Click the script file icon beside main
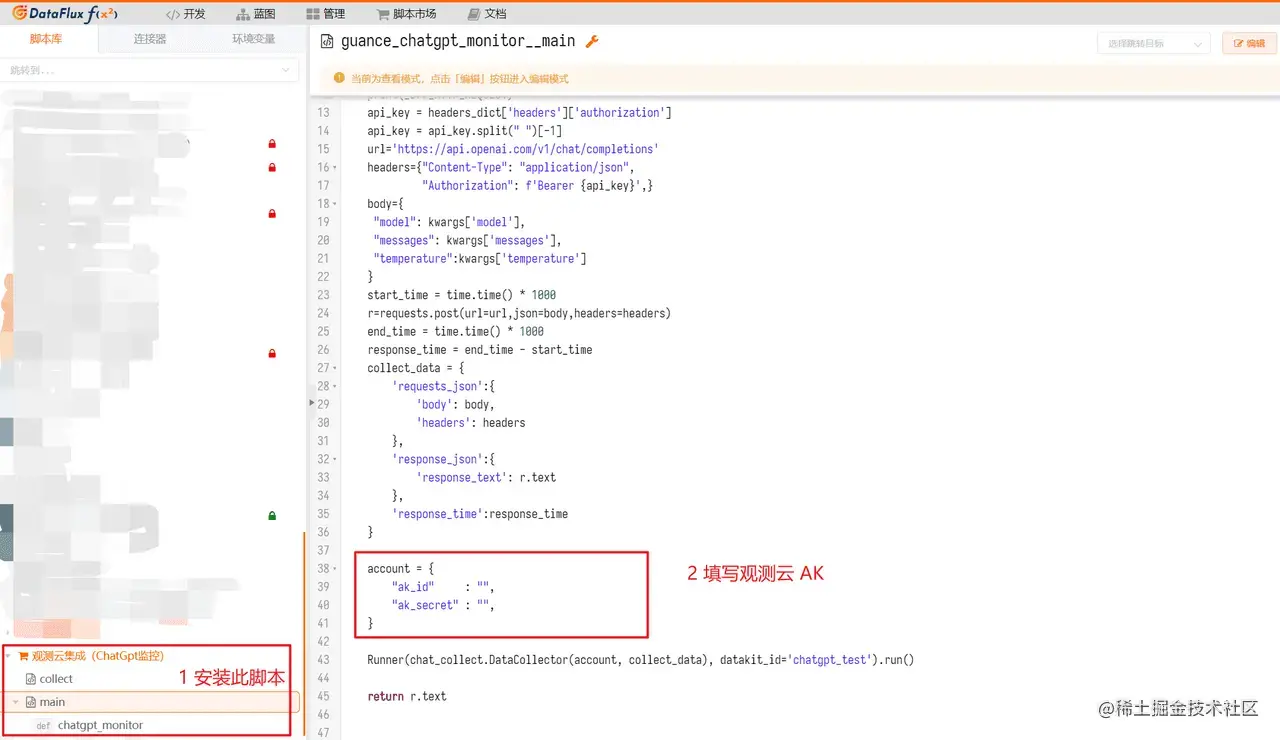The image size is (1280, 740). tap(30, 702)
